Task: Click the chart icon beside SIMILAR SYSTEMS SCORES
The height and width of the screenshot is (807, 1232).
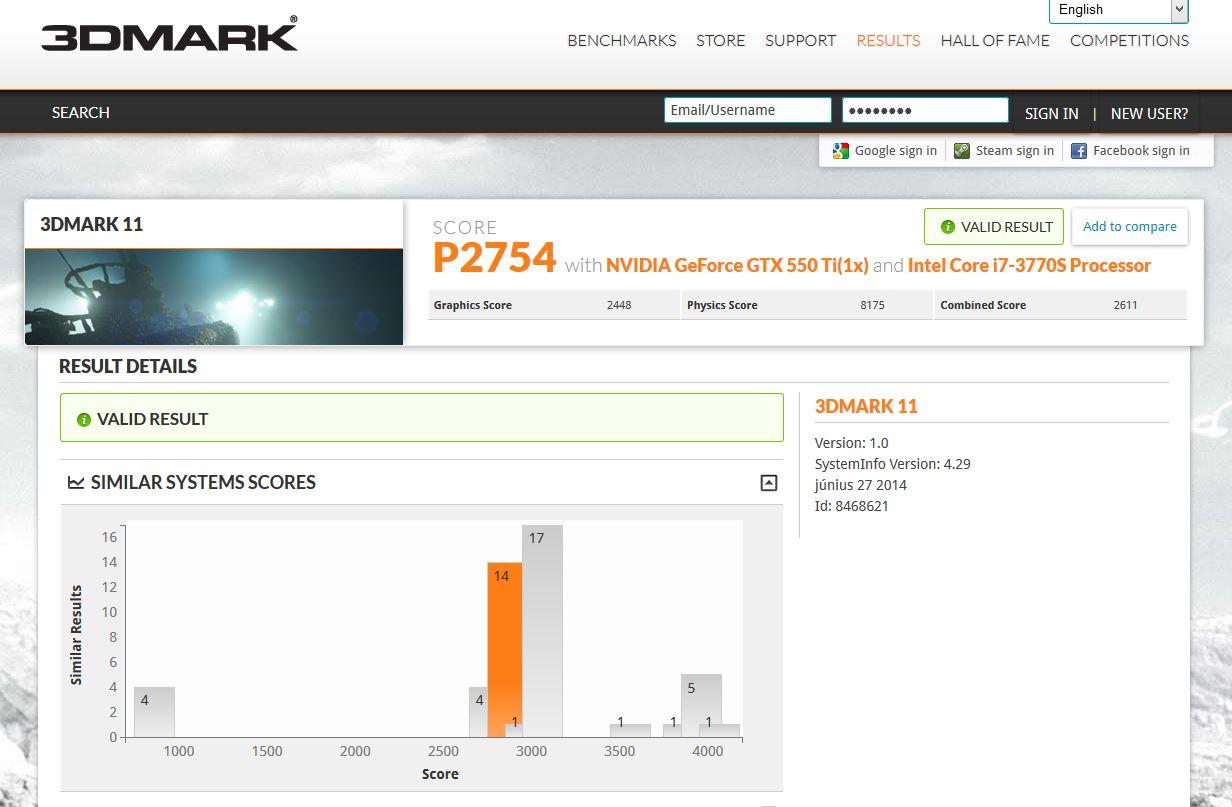Action: coord(76,483)
